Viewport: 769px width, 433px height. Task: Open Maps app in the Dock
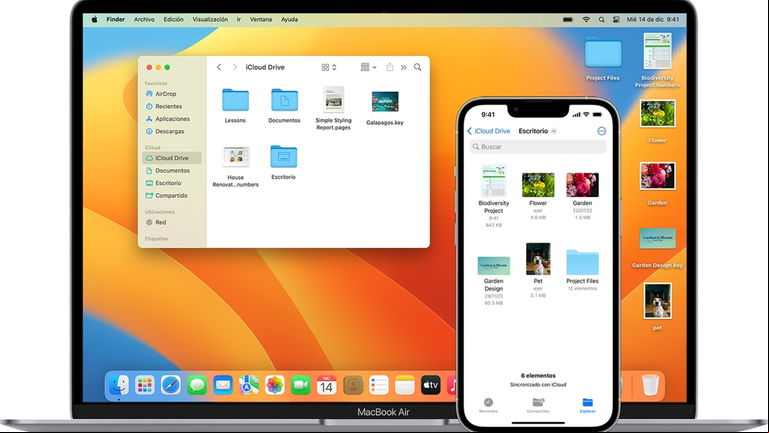click(x=249, y=385)
